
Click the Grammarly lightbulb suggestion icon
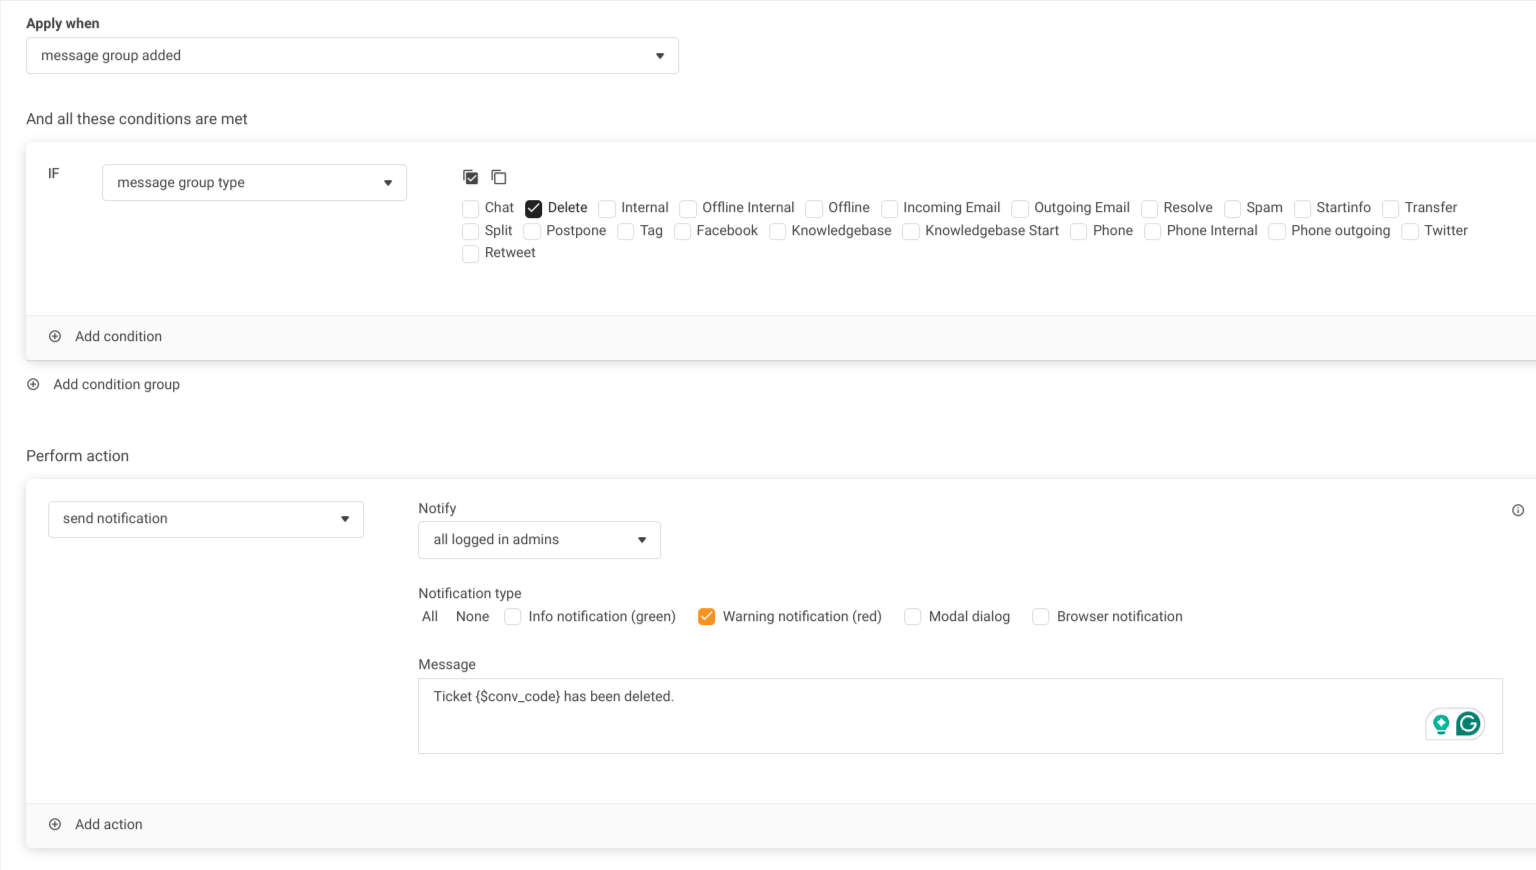coord(1441,724)
